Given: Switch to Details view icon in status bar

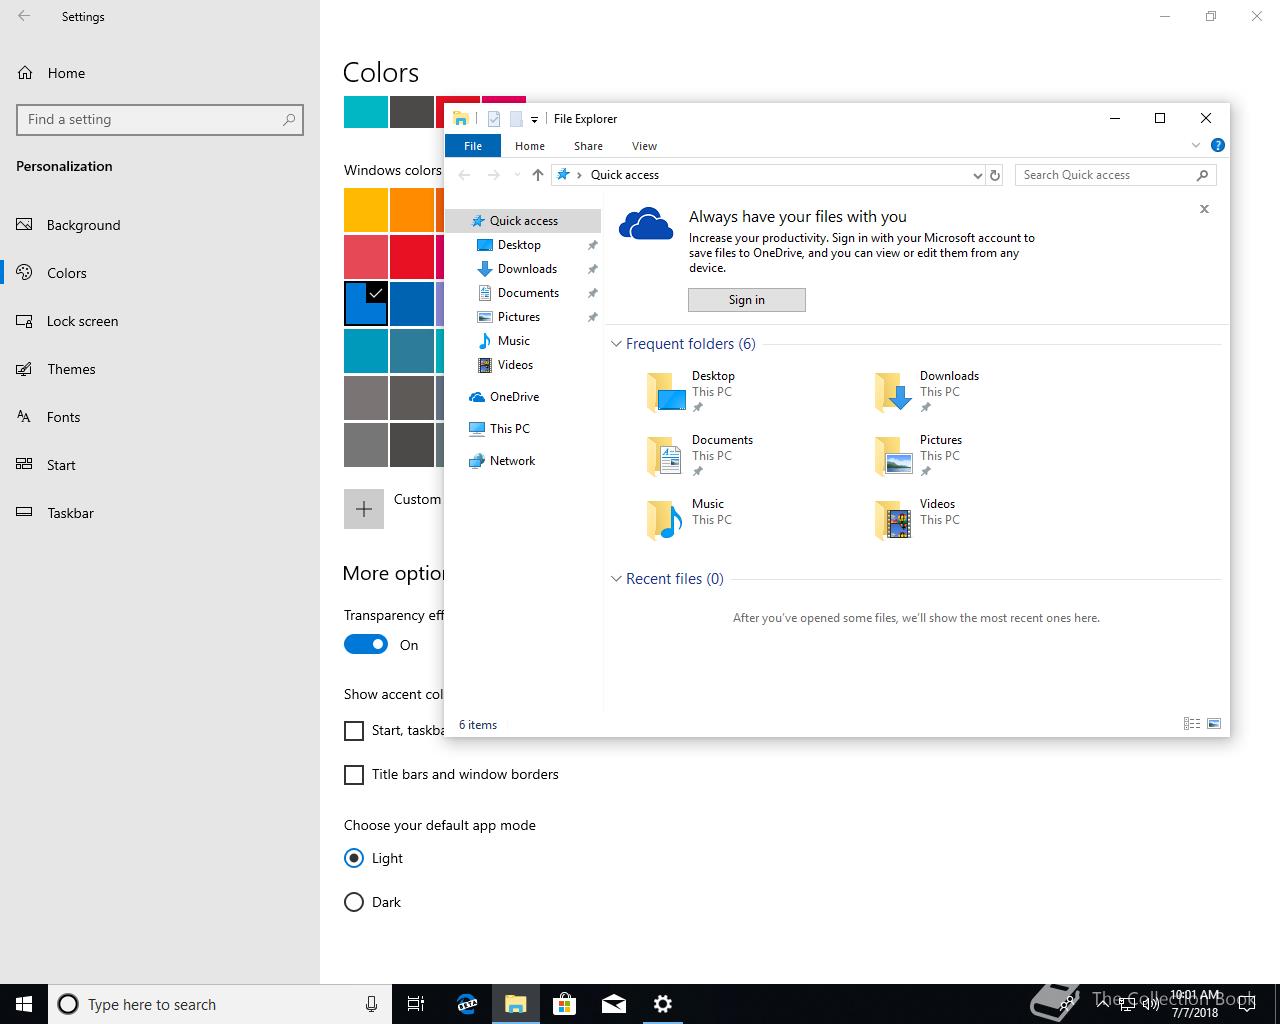Looking at the screenshot, I should click(1192, 724).
